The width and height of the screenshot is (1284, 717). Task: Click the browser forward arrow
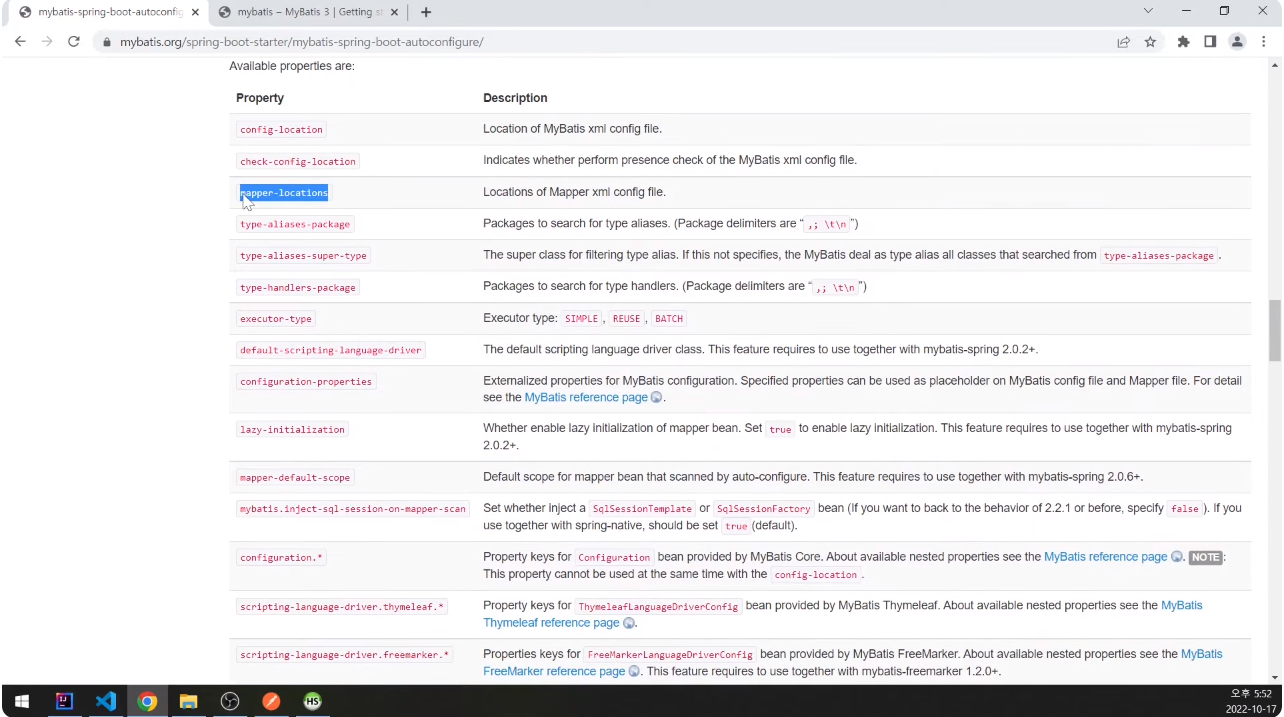tap(47, 42)
